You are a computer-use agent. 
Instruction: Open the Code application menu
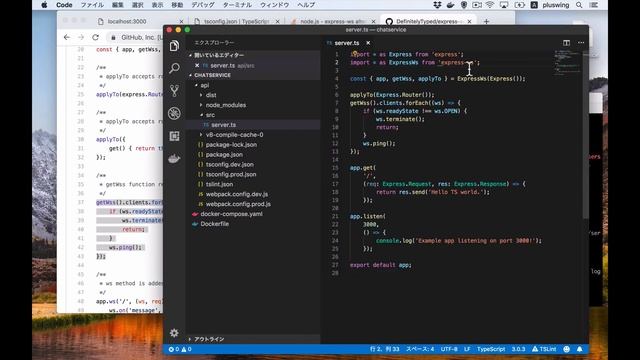(64, 5)
